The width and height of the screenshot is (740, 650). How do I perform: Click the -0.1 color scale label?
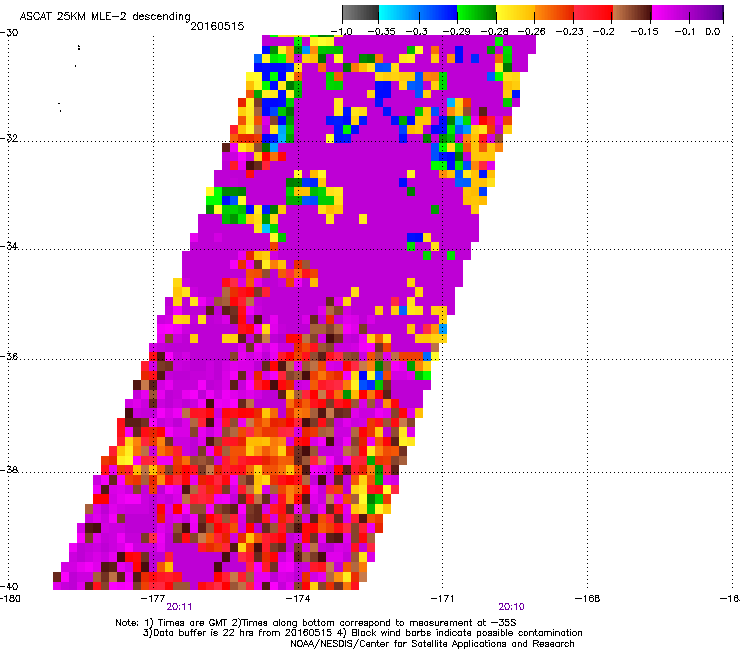point(685,32)
